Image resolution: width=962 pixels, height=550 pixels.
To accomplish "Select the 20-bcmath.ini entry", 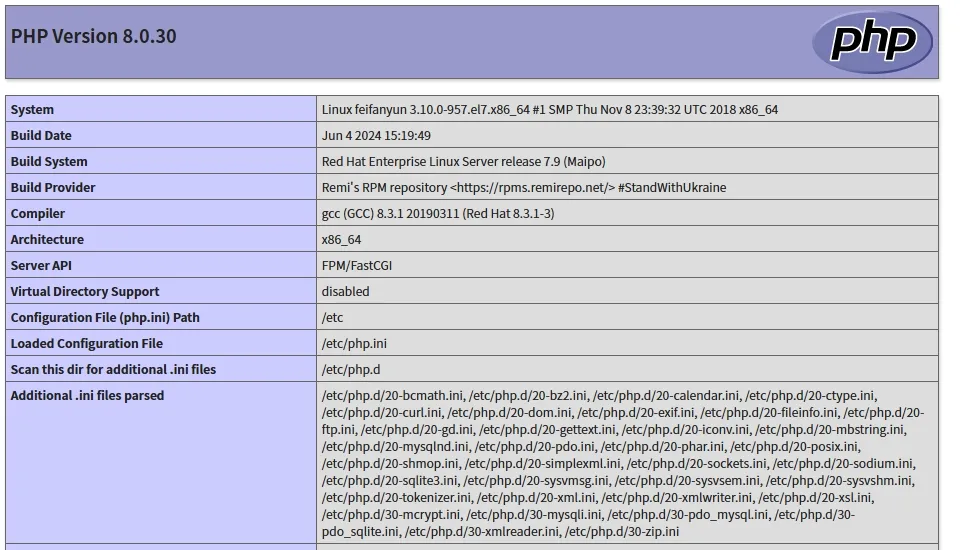I will pos(393,395).
